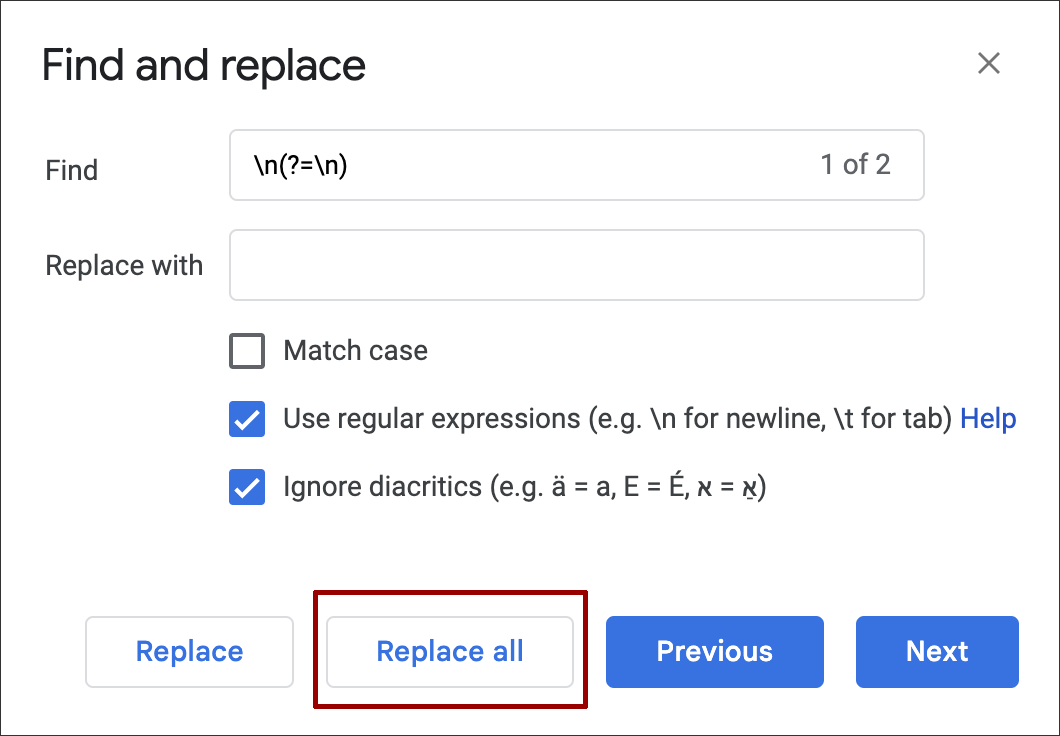Jump to the Next match
The width and height of the screenshot is (1060, 736).
937,652
